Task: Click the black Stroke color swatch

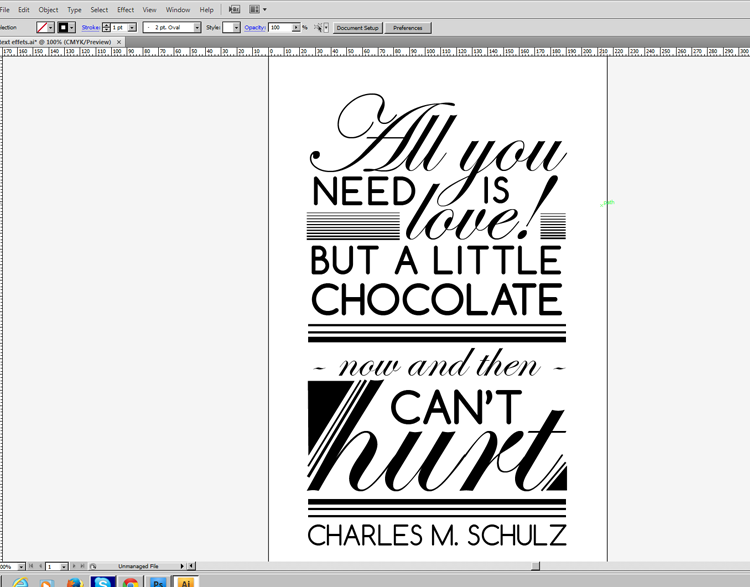Action: [x=63, y=28]
